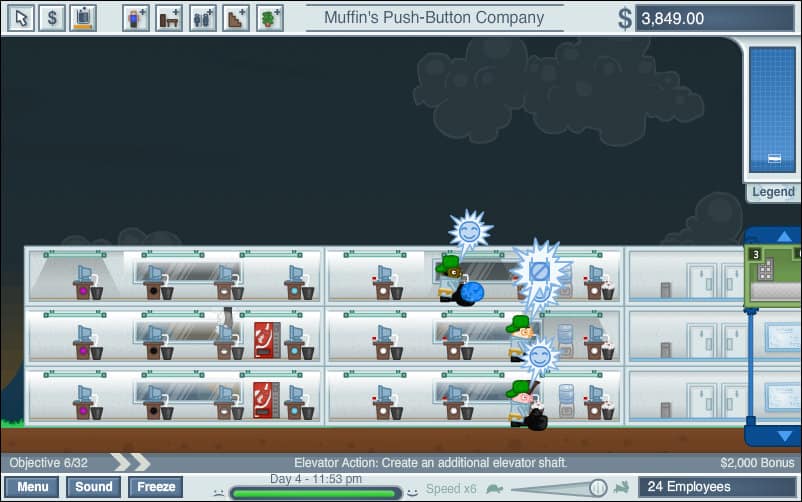Screen dimensions: 802x502
Task: Click the Objective 6/32 label
Action: click(49, 463)
